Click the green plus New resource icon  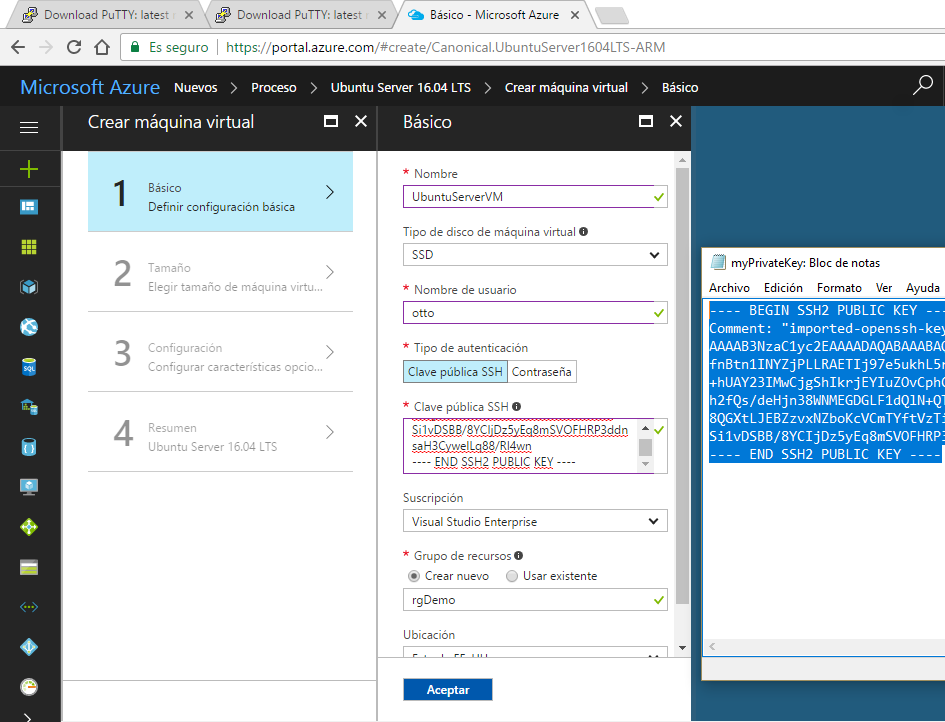pos(29,169)
